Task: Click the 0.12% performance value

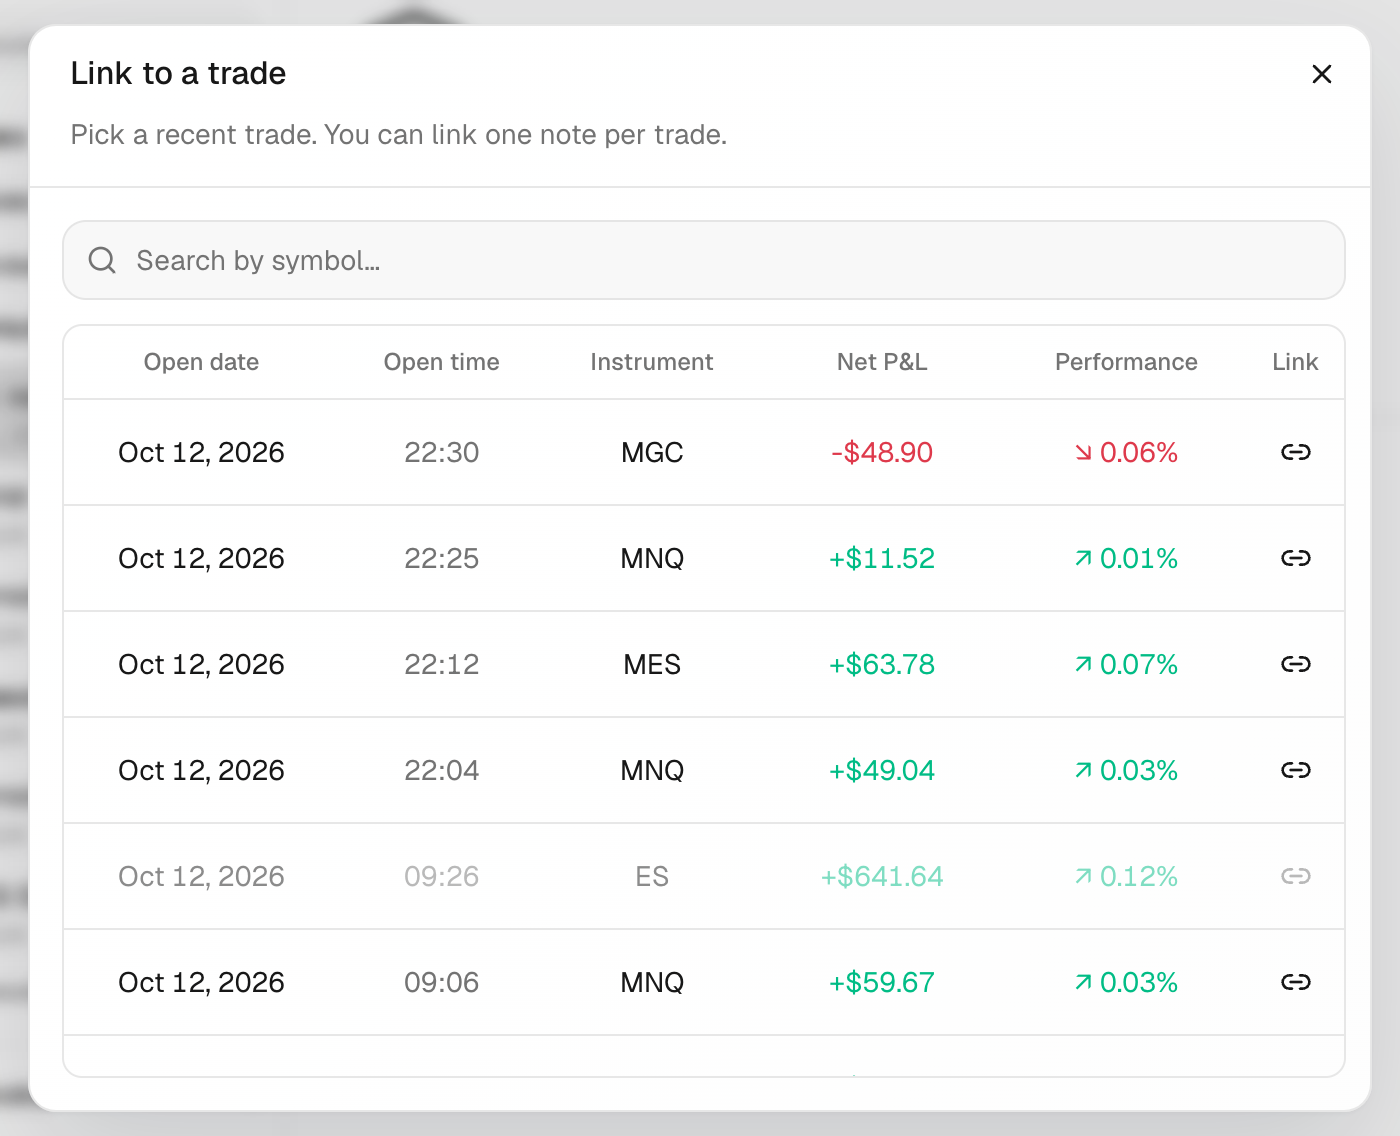Action: [x=1138, y=876]
